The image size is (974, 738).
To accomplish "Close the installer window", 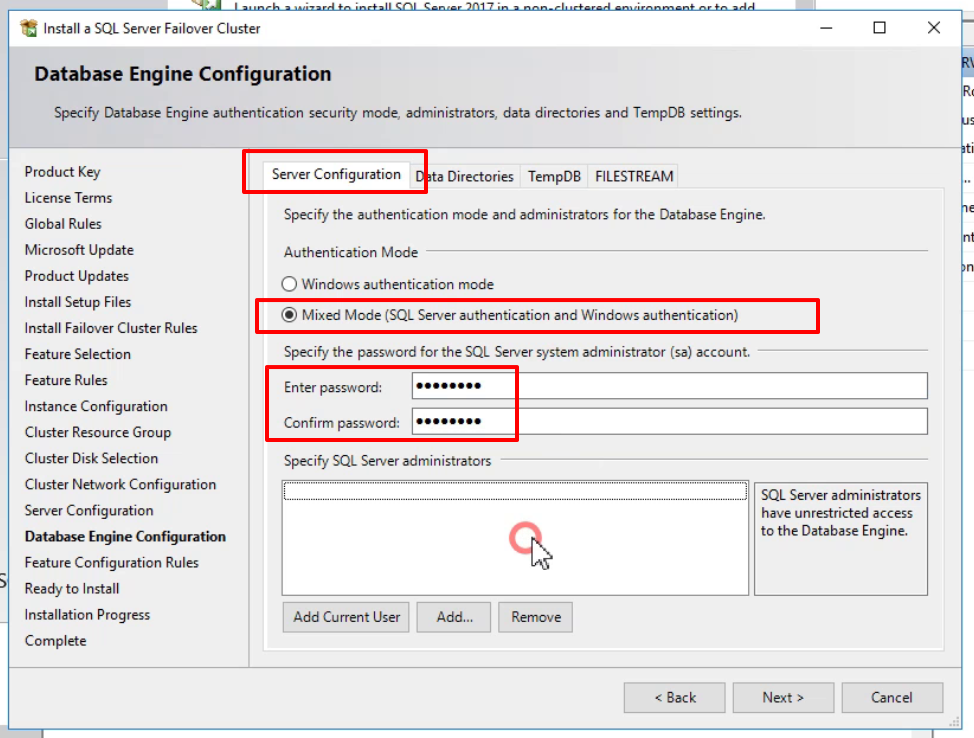I will (x=934, y=28).
